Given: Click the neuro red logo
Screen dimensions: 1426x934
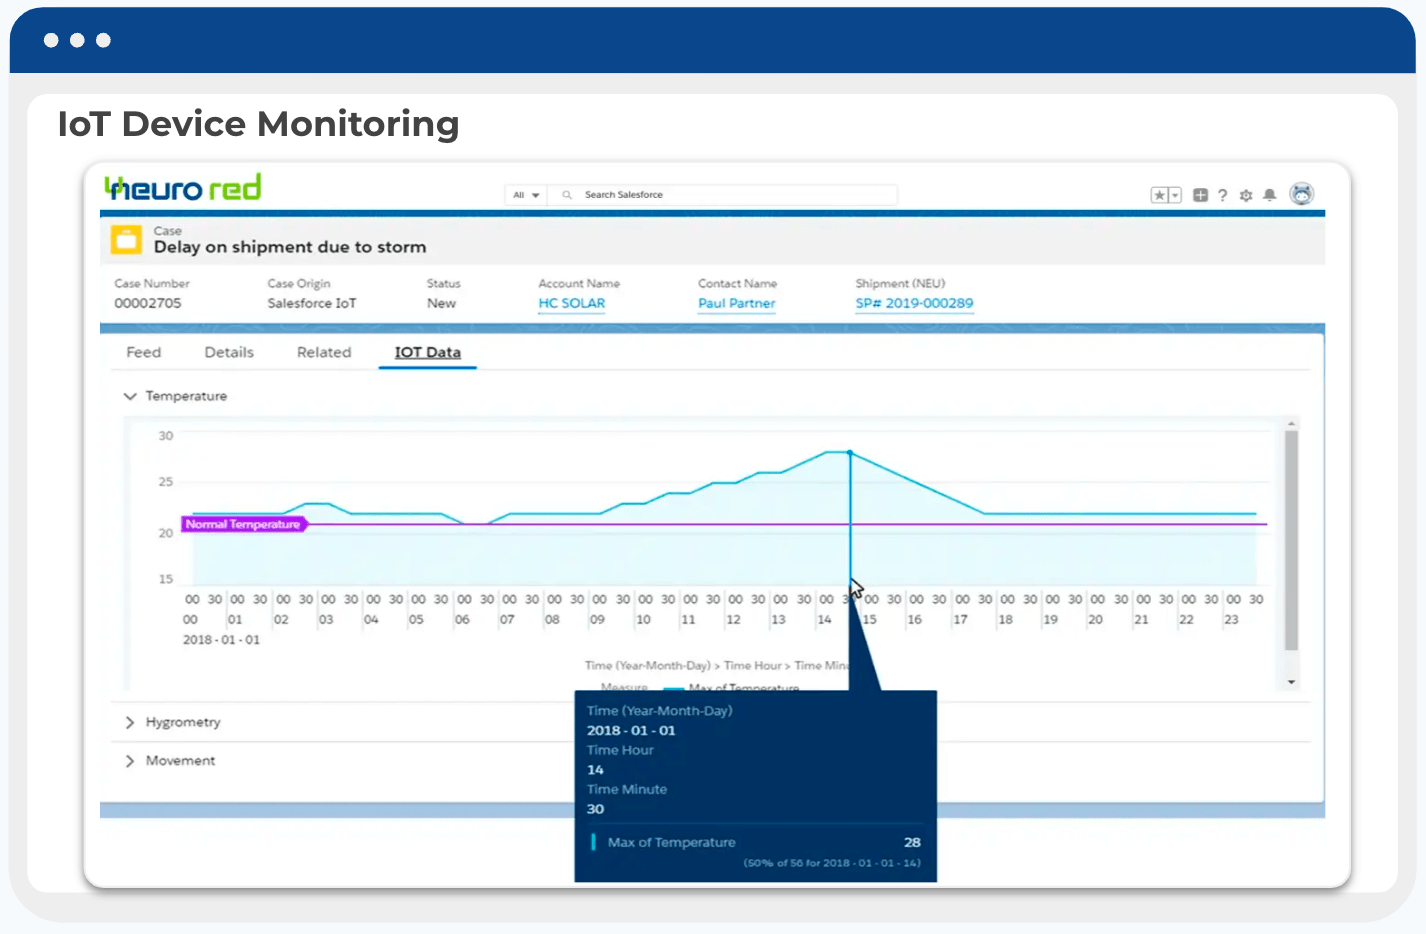Looking at the screenshot, I should click(183, 187).
